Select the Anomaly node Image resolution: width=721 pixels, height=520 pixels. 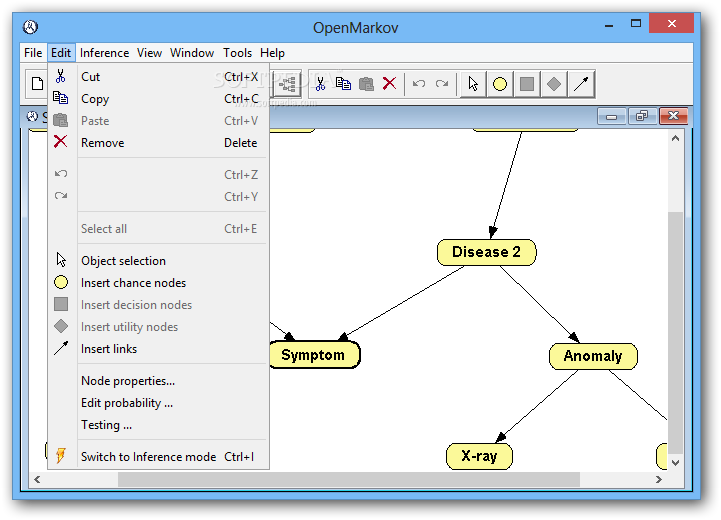tap(593, 356)
